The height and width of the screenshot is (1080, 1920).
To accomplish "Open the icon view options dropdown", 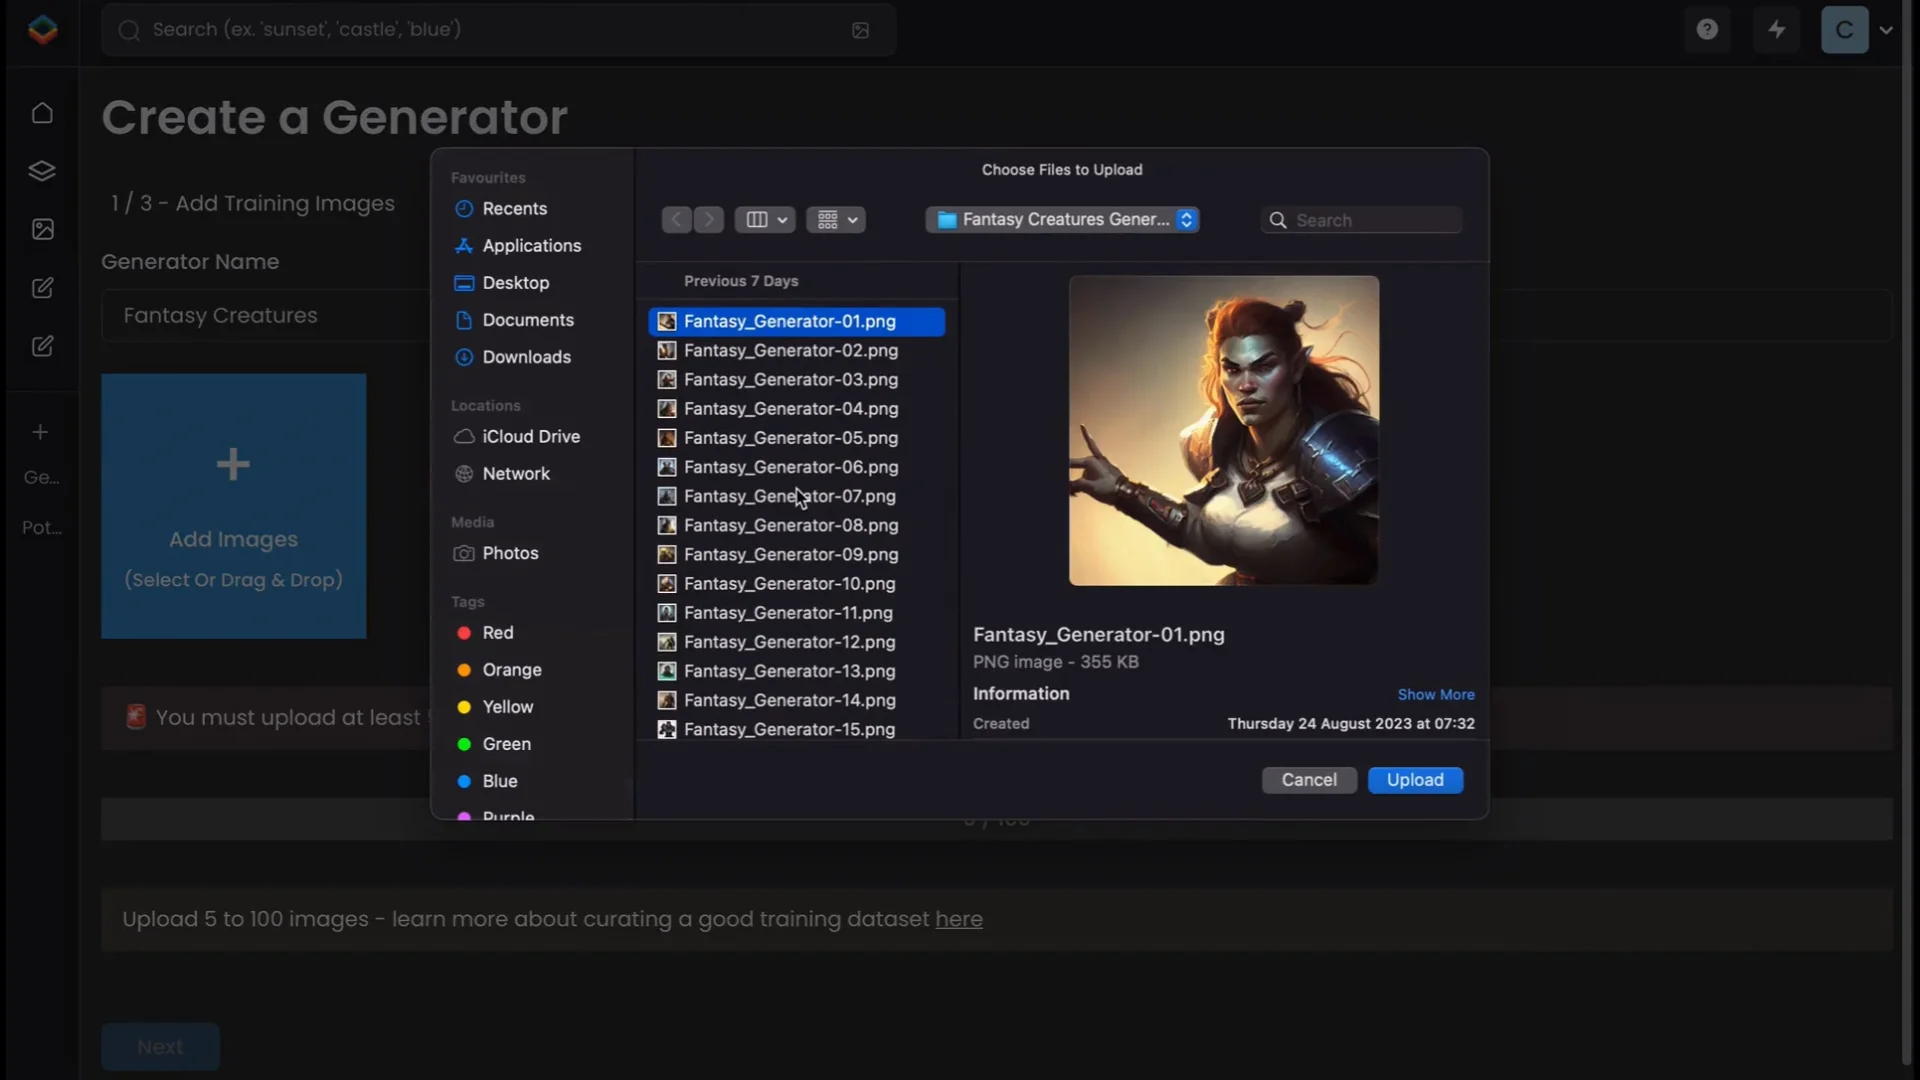I will [x=836, y=219].
